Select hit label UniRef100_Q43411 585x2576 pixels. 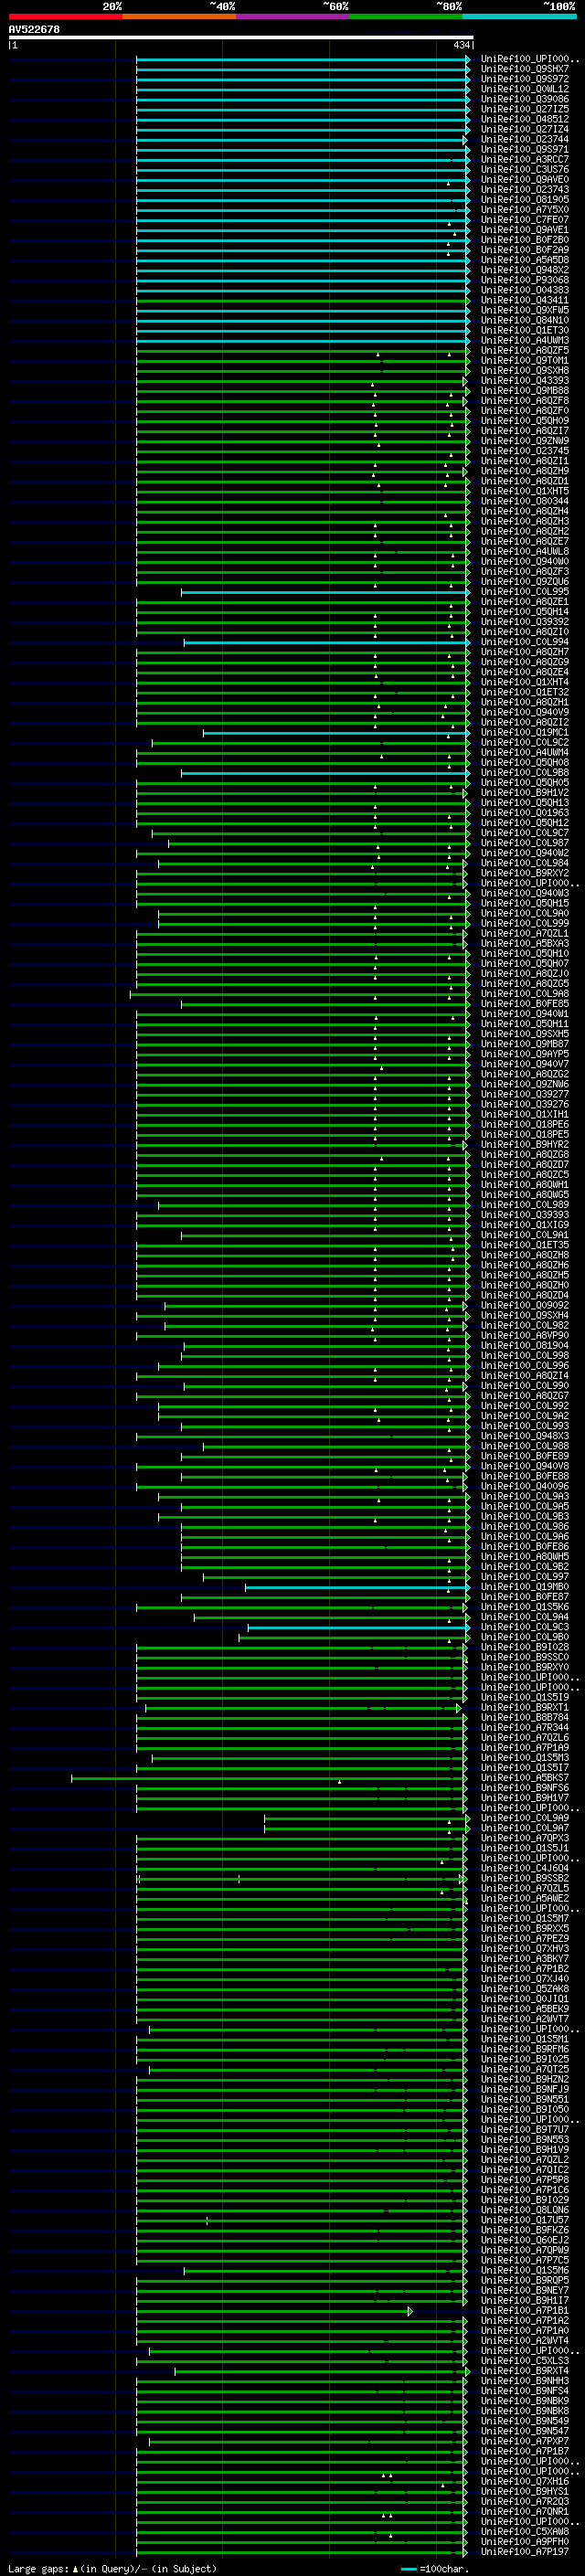tap(525, 300)
